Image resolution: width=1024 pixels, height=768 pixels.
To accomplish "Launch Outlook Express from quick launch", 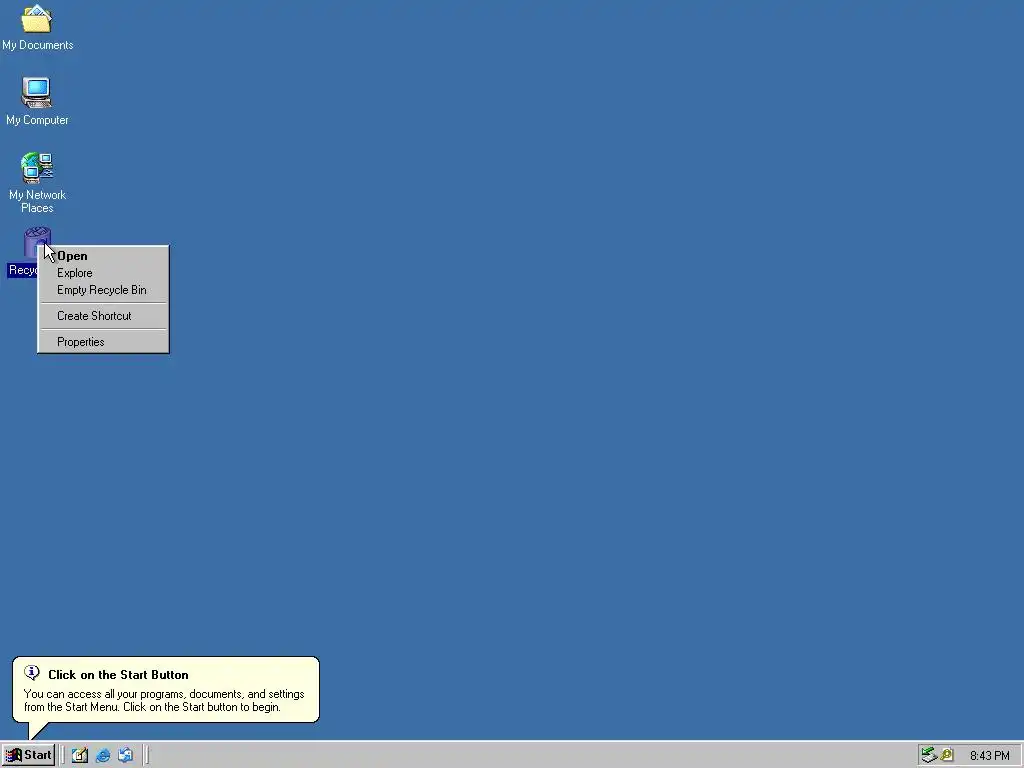I will [x=125, y=755].
